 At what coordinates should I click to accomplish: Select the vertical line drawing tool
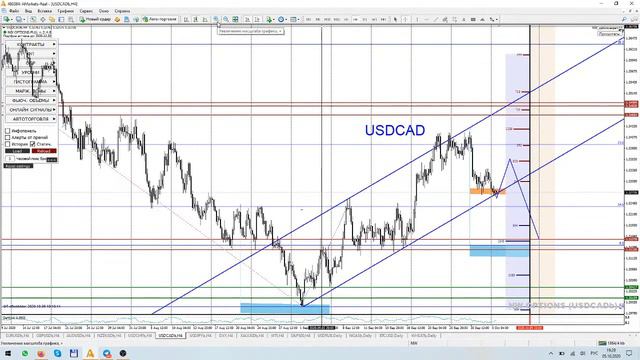[x=417, y=19]
